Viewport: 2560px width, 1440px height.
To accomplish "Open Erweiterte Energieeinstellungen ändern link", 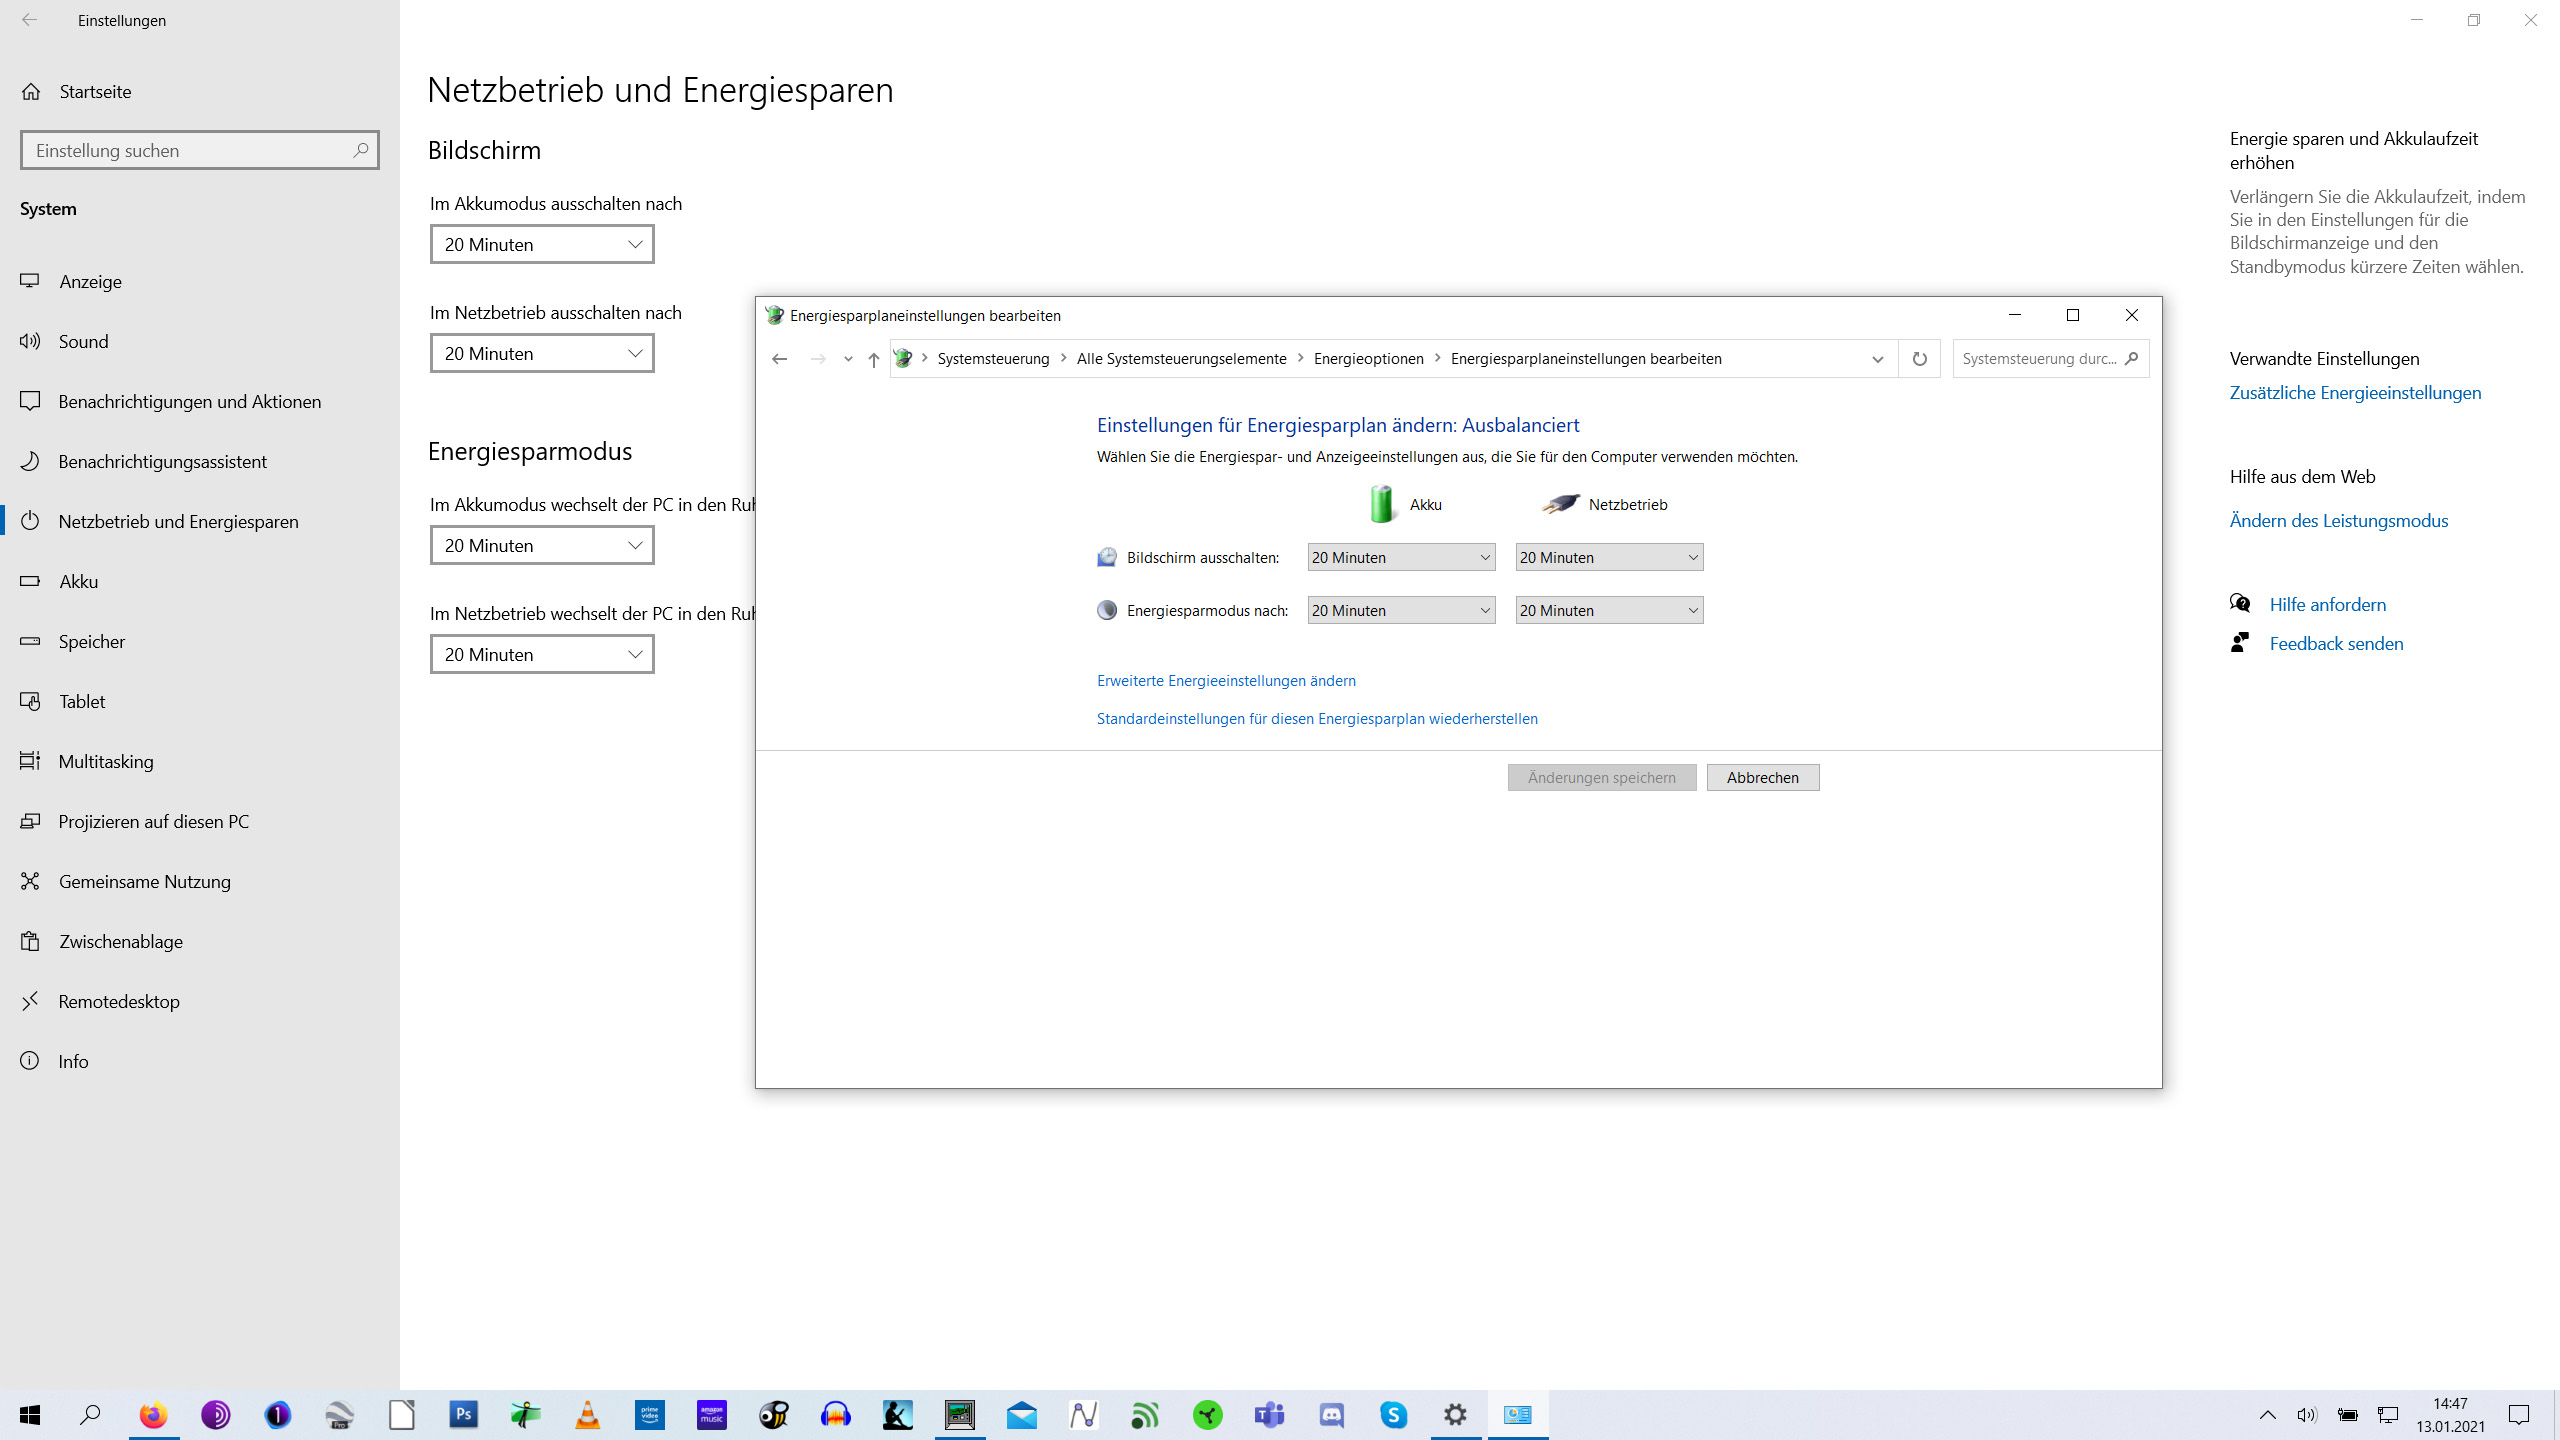I will click(x=1226, y=681).
